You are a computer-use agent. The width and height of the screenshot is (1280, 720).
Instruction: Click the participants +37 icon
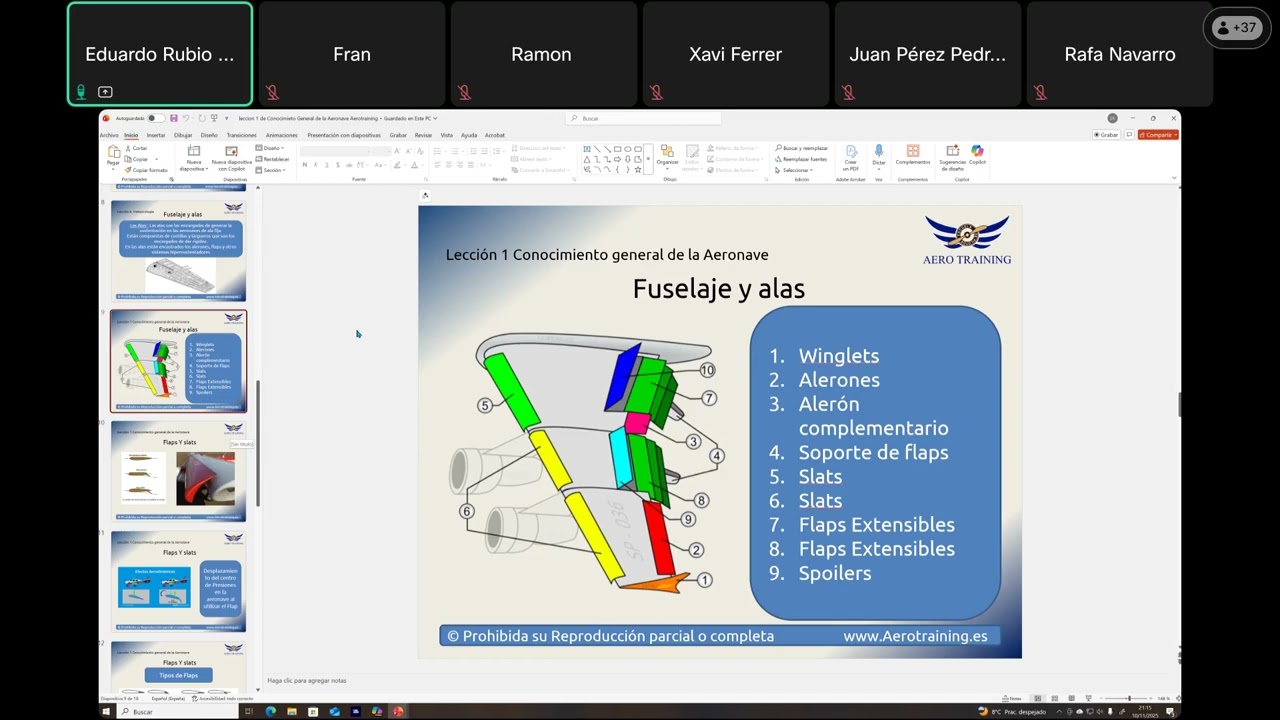pyautogui.click(x=1238, y=28)
